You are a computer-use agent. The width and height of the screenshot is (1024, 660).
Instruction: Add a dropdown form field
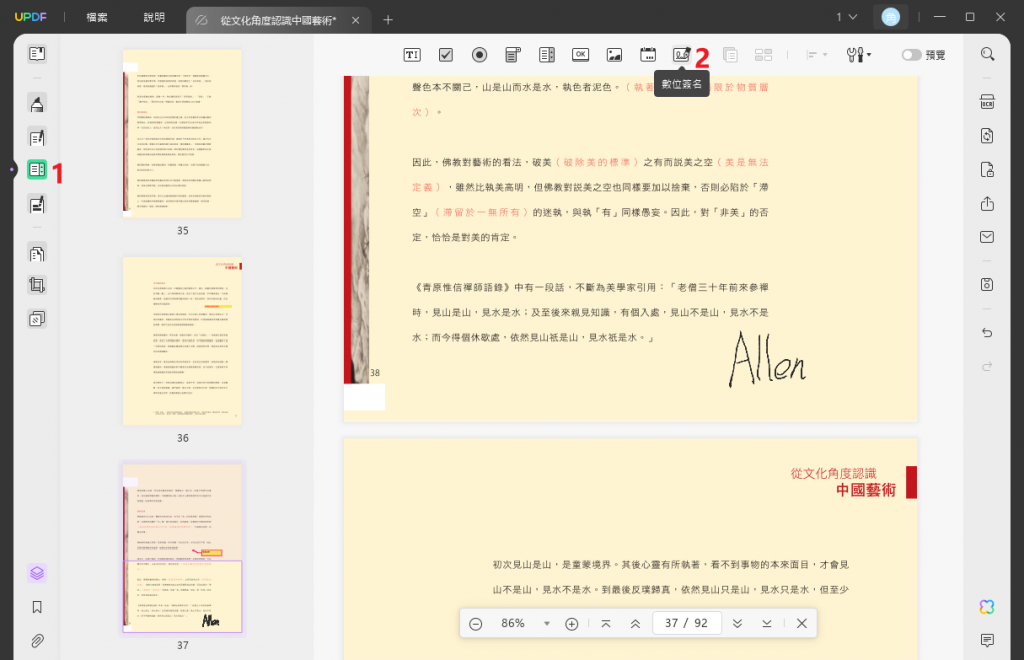[x=513, y=55]
